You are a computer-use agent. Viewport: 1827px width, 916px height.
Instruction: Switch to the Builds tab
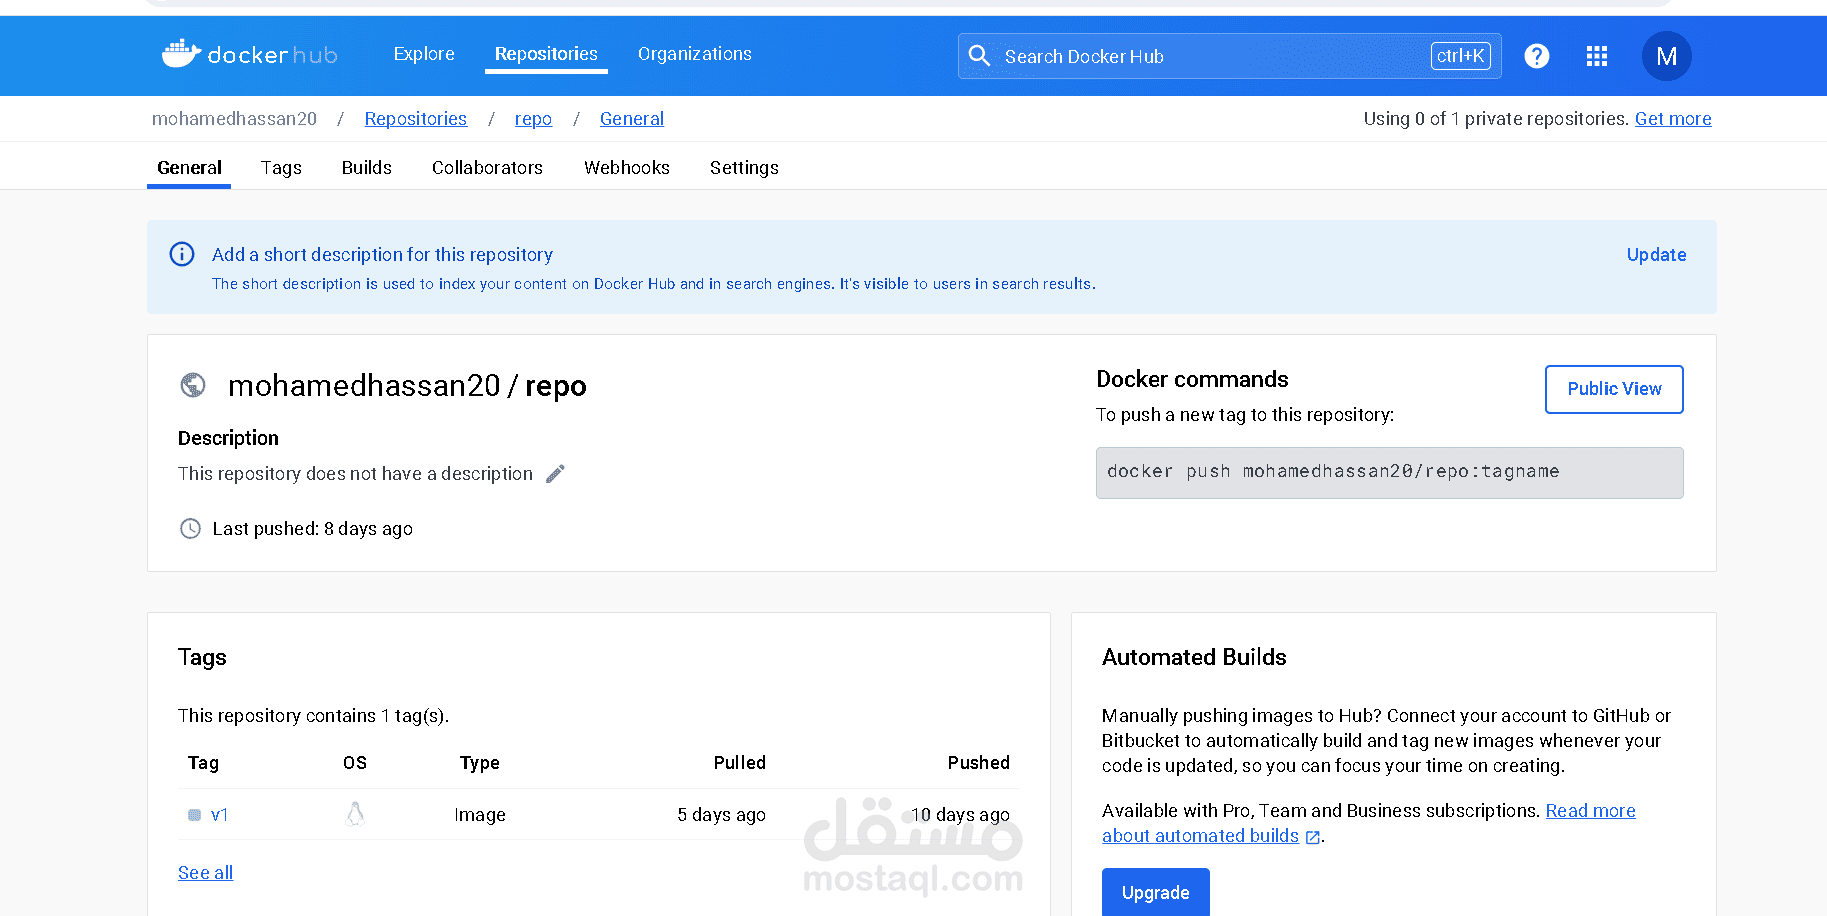[x=367, y=168]
